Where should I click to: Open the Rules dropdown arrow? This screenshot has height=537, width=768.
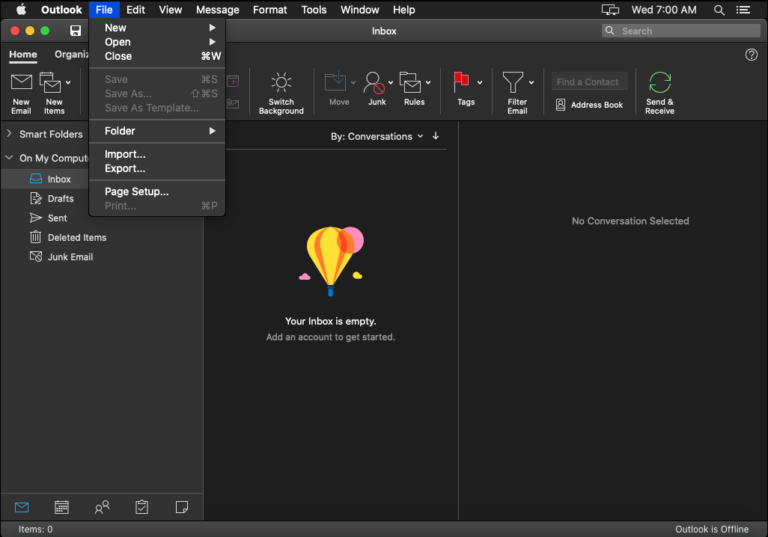pos(428,82)
